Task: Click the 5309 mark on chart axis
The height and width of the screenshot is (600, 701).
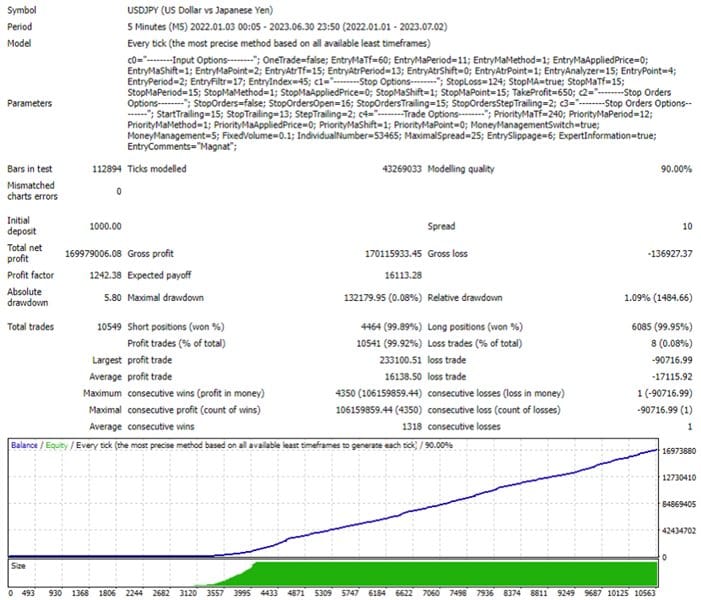Action: coord(323,593)
